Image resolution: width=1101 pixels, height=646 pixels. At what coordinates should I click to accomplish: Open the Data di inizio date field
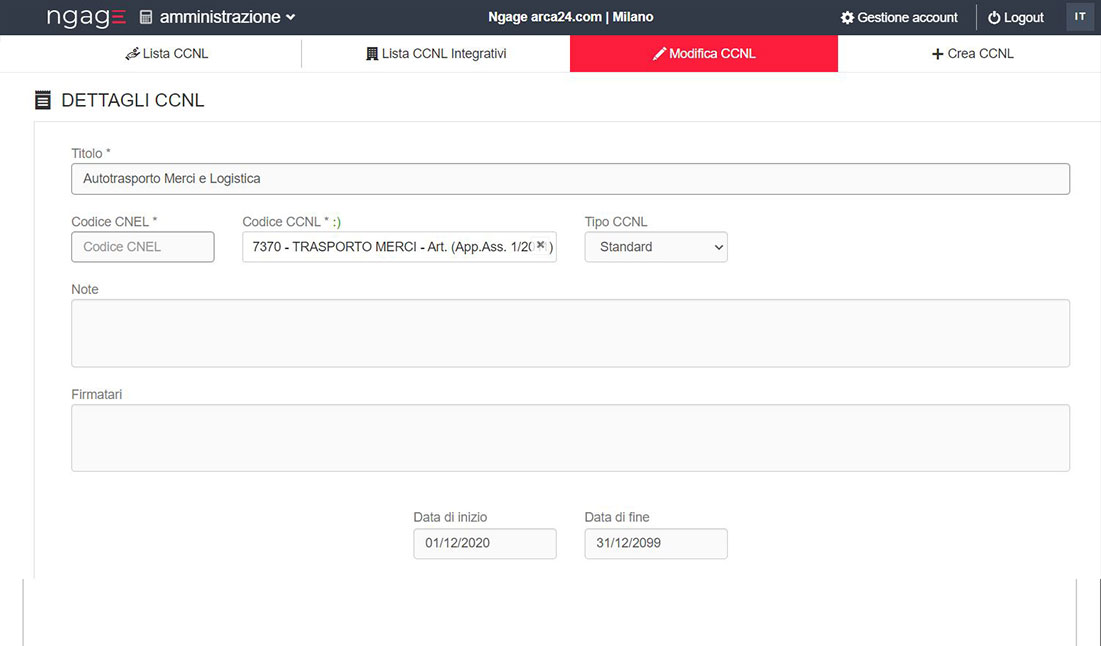pos(484,543)
